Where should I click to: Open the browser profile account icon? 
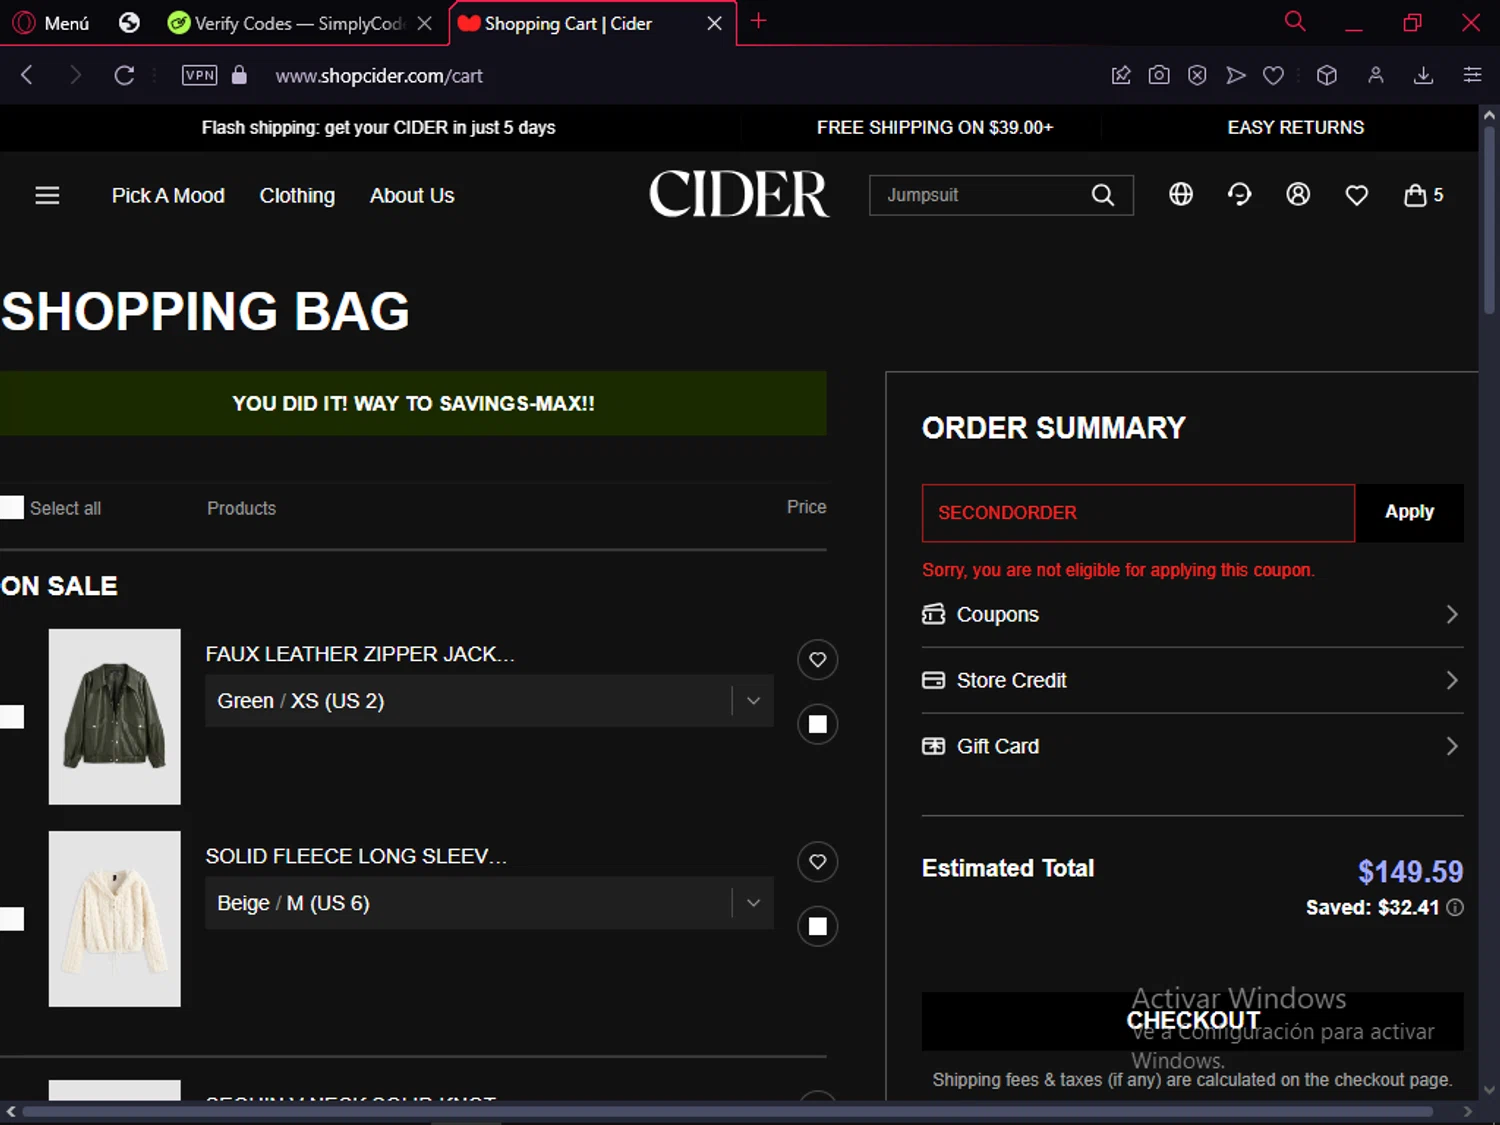click(x=1376, y=75)
